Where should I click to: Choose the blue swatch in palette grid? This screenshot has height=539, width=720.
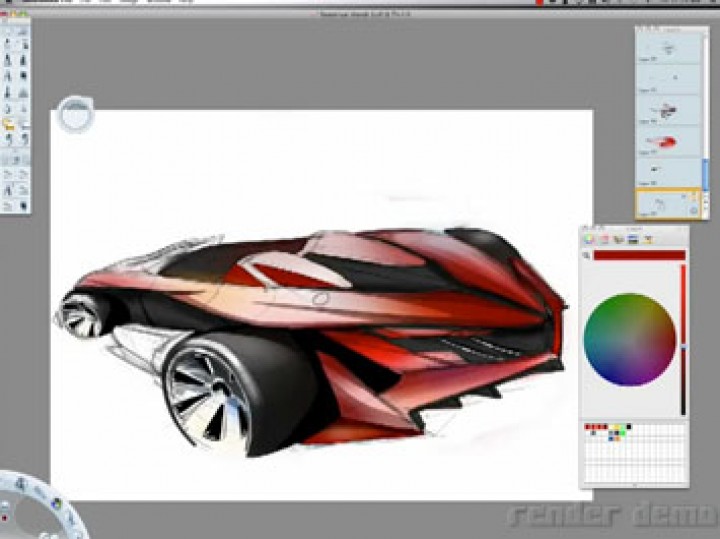tap(611, 438)
